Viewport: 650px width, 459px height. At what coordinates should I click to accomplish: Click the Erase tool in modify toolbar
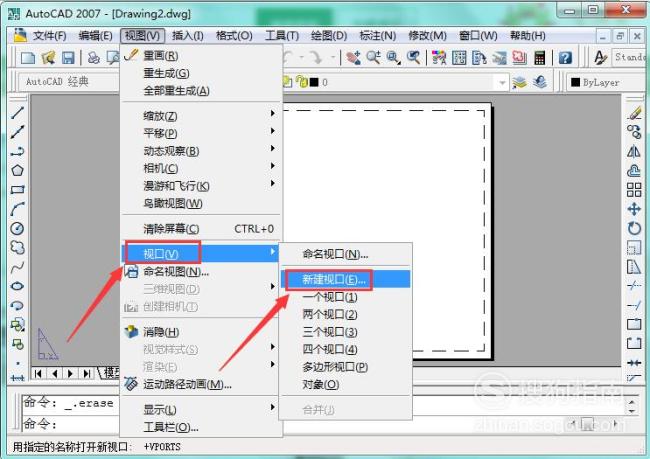point(634,113)
